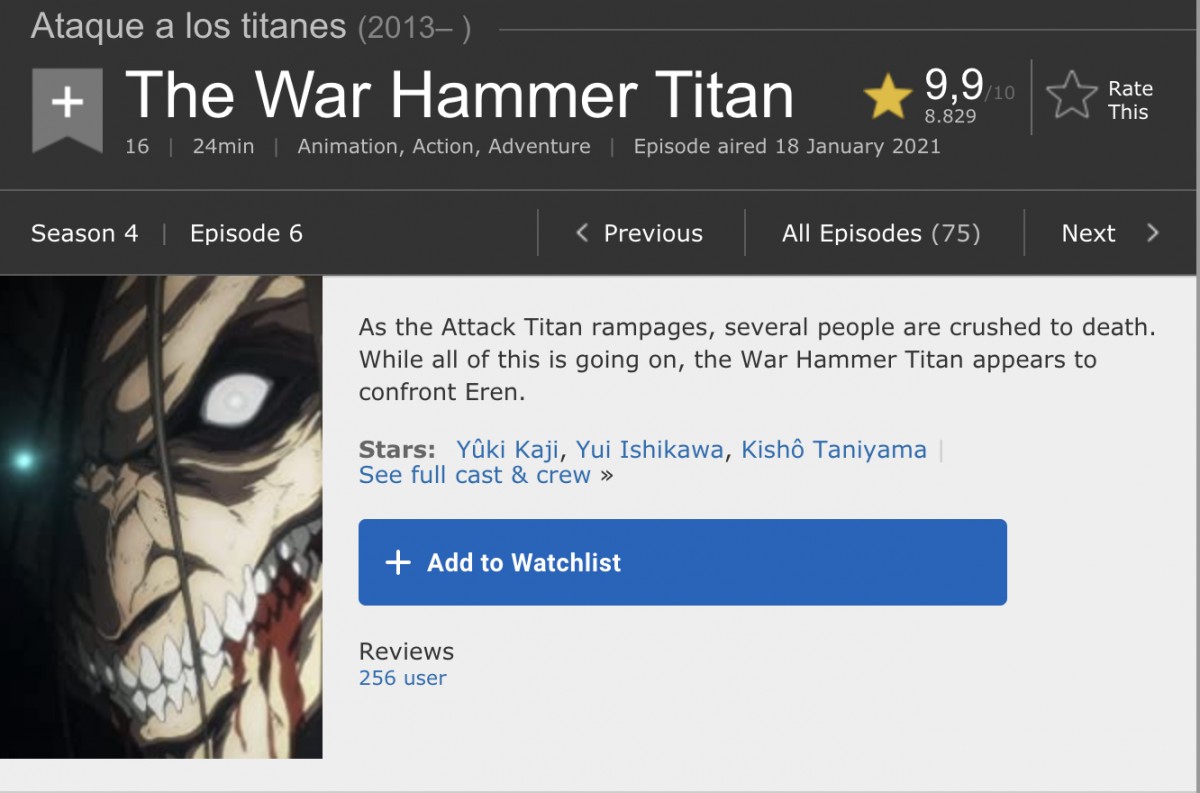This screenshot has width=1200, height=793.
Task: See full cast & crew
Action: [475, 475]
